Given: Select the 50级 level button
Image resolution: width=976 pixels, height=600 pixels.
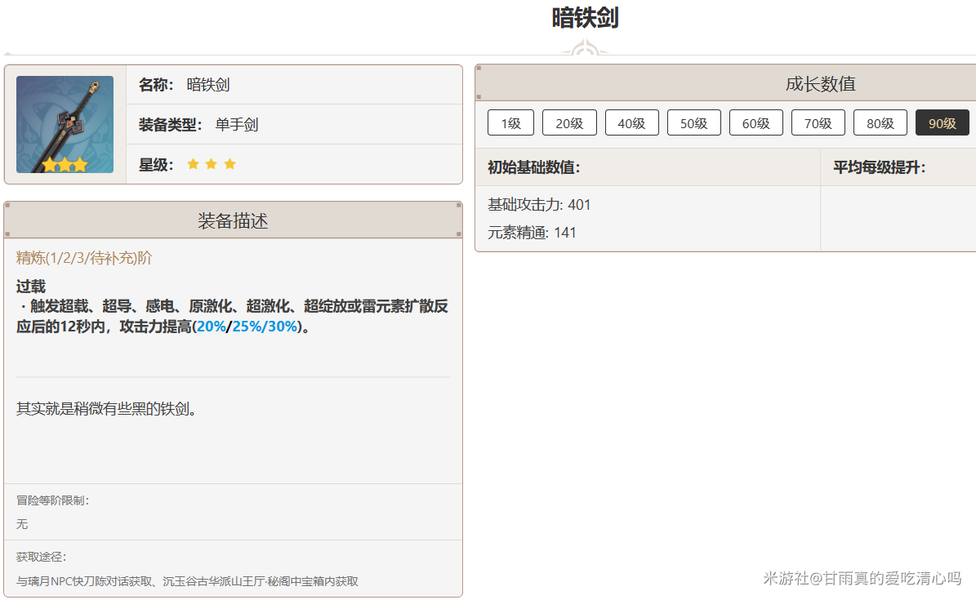Looking at the screenshot, I should [x=693, y=123].
